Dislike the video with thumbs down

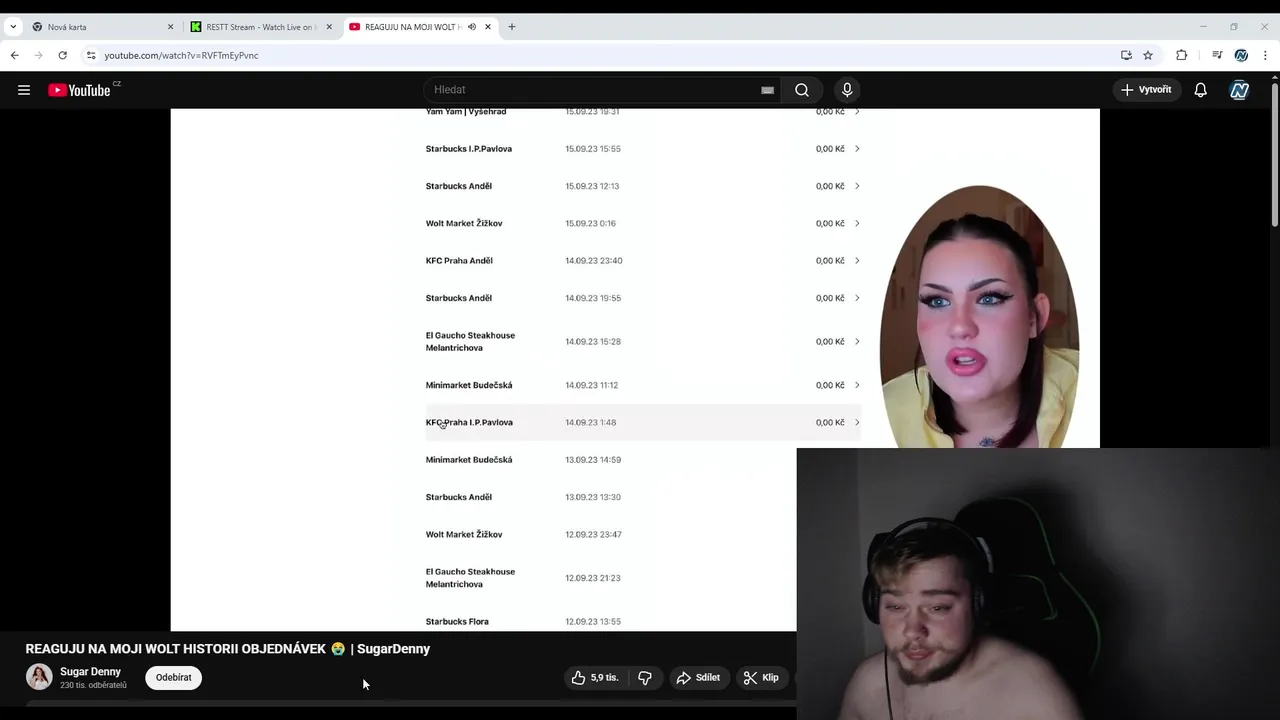645,677
